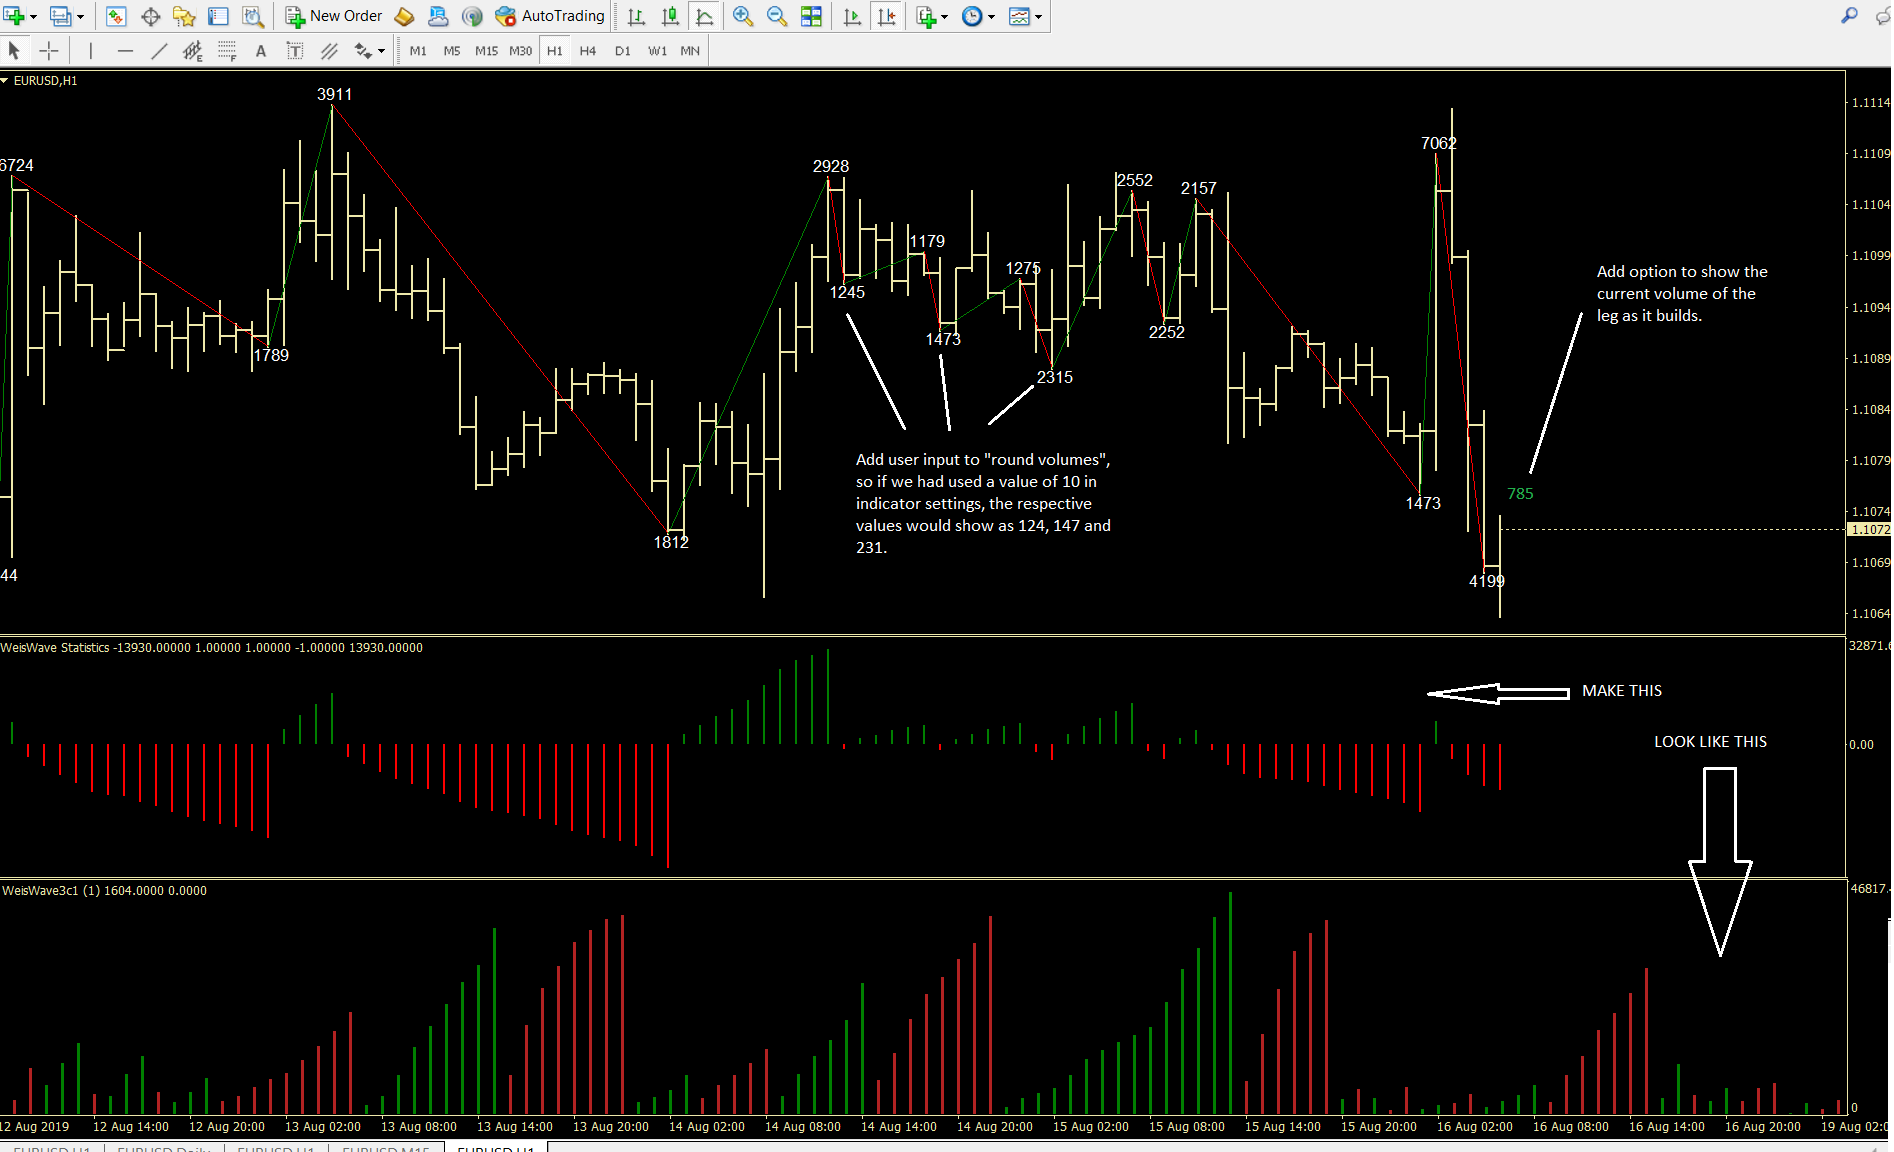
Task: Expand the new chart dropdown arrow
Action: (x=34, y=17)
